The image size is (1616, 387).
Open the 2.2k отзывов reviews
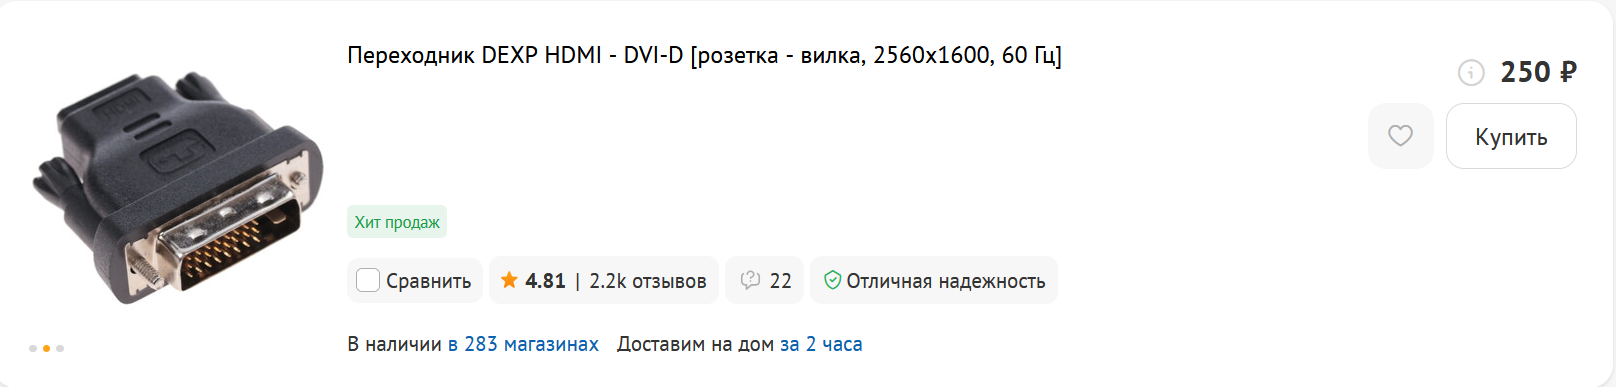tap(647, 281)
